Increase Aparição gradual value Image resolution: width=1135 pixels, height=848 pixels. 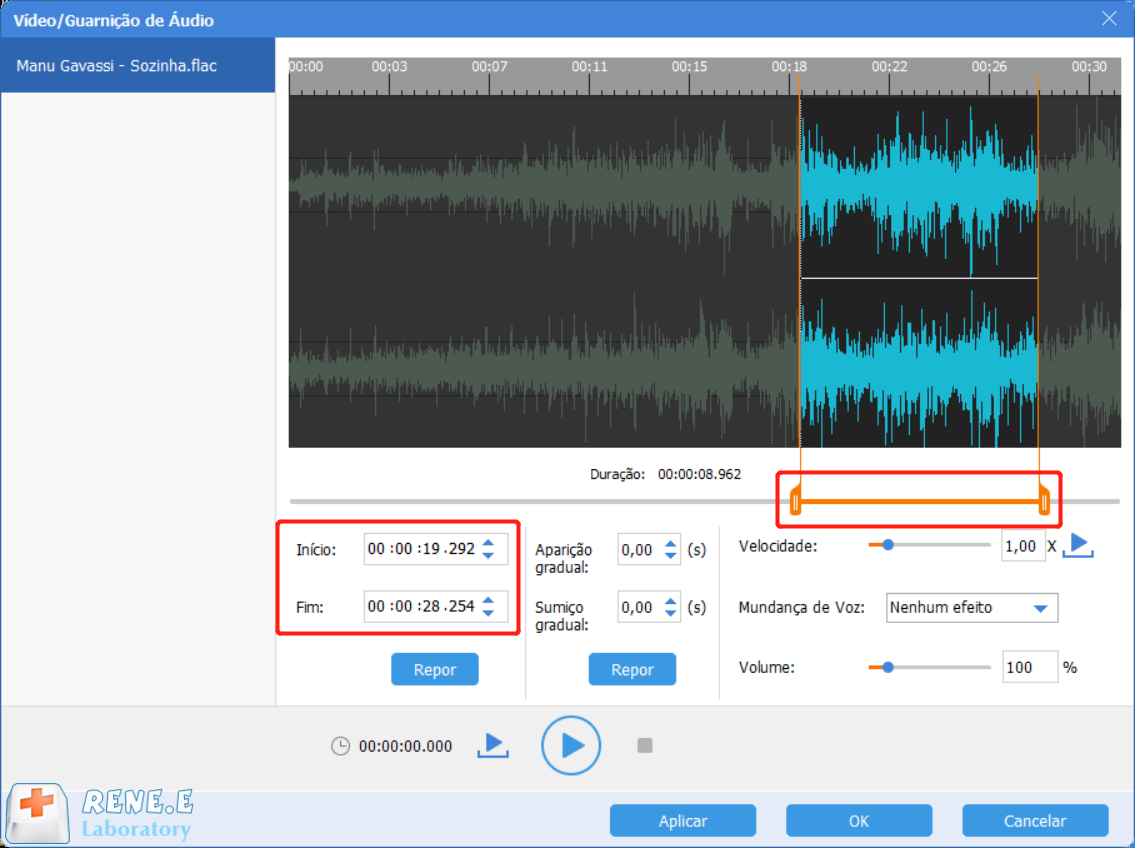tap(670, 543)
